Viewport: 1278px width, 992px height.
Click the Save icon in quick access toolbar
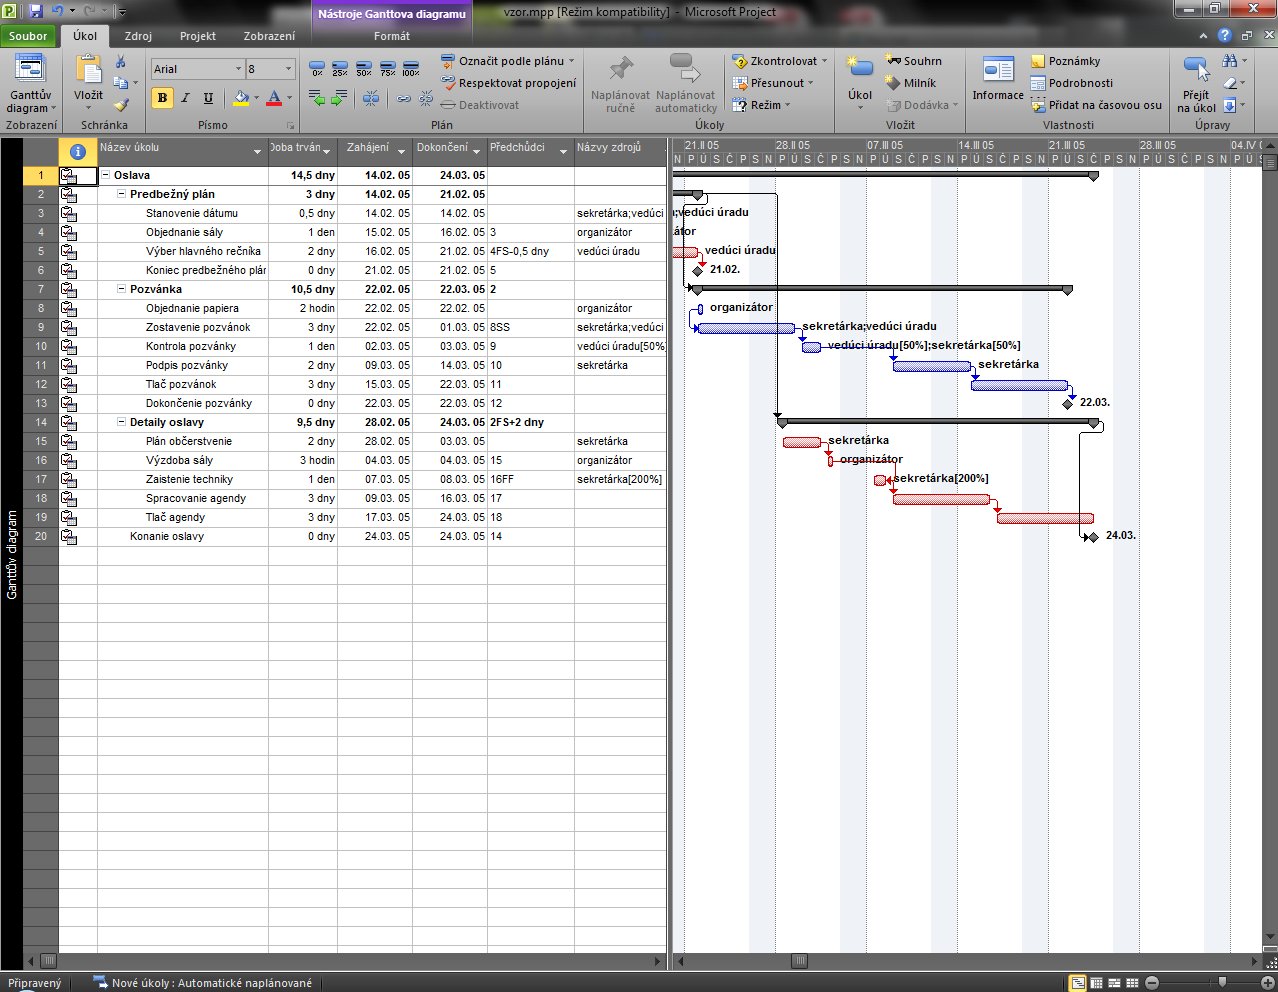point(36,11)
